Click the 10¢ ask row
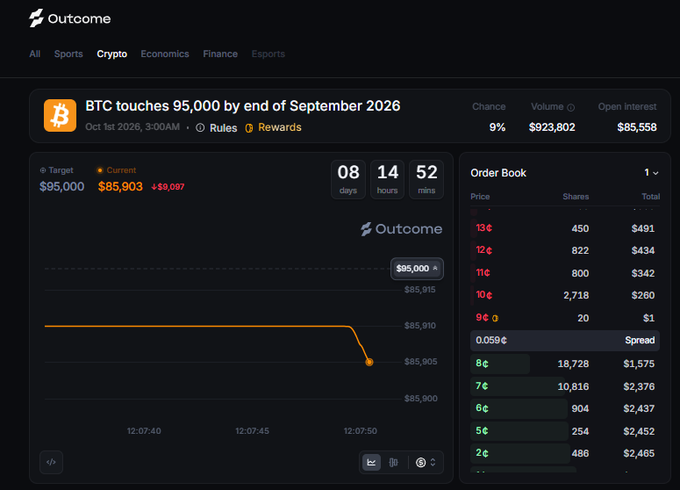Image resolution: width=680 pixels, height=490 pixels. point(565,295)
